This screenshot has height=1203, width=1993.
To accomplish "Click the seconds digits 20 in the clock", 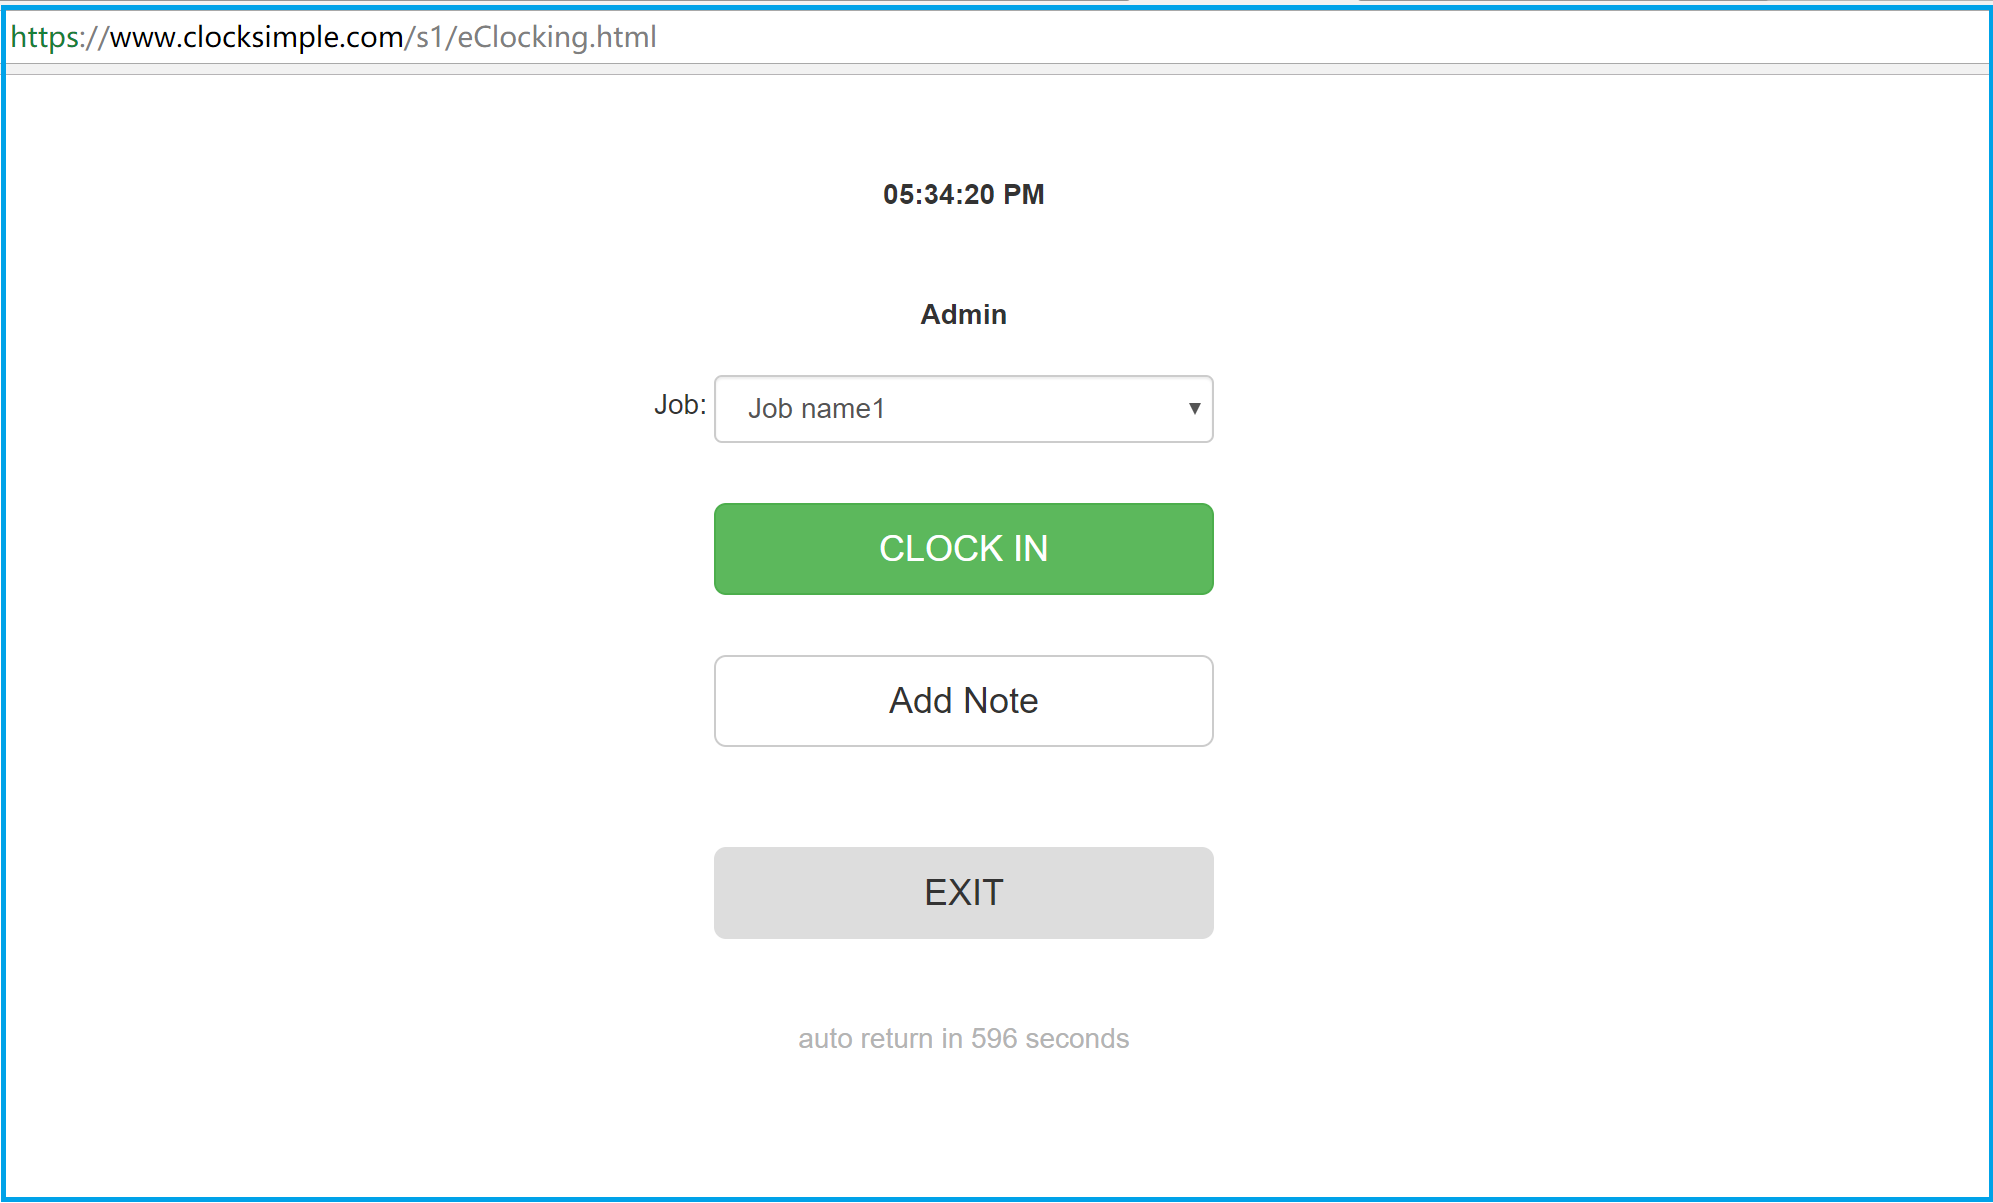I will [x=979, y=194].
